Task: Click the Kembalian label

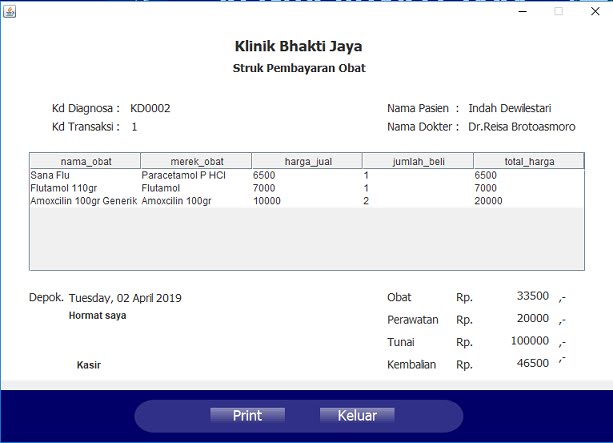Action: 411,365
